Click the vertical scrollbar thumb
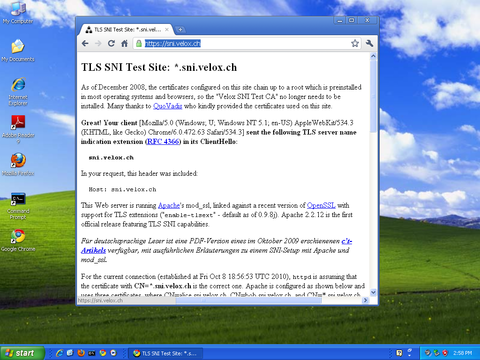This screenshot has width=480, height=360. point(373,97)
